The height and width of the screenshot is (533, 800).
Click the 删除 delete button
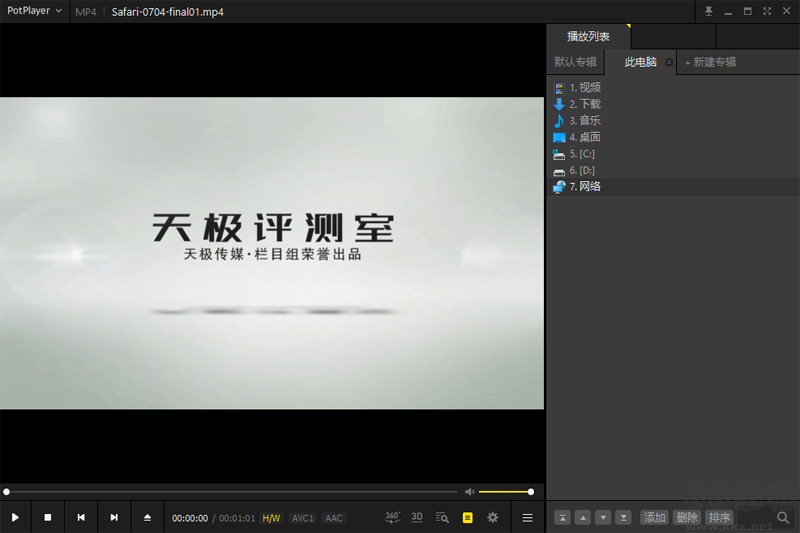click(x=687, y=518)
